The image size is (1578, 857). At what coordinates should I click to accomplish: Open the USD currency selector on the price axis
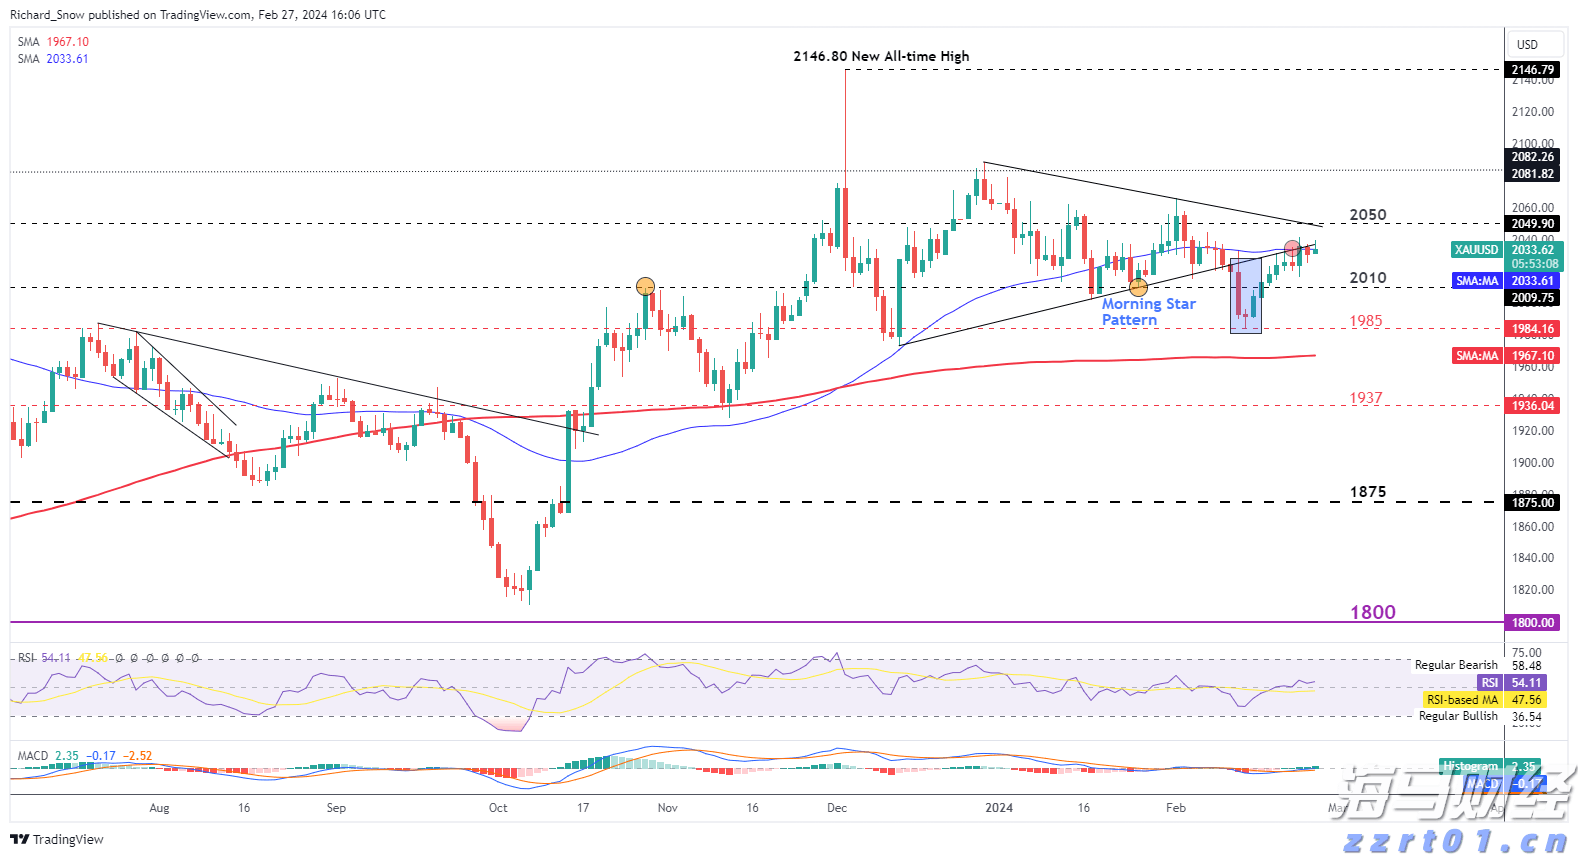point(1527,44)
